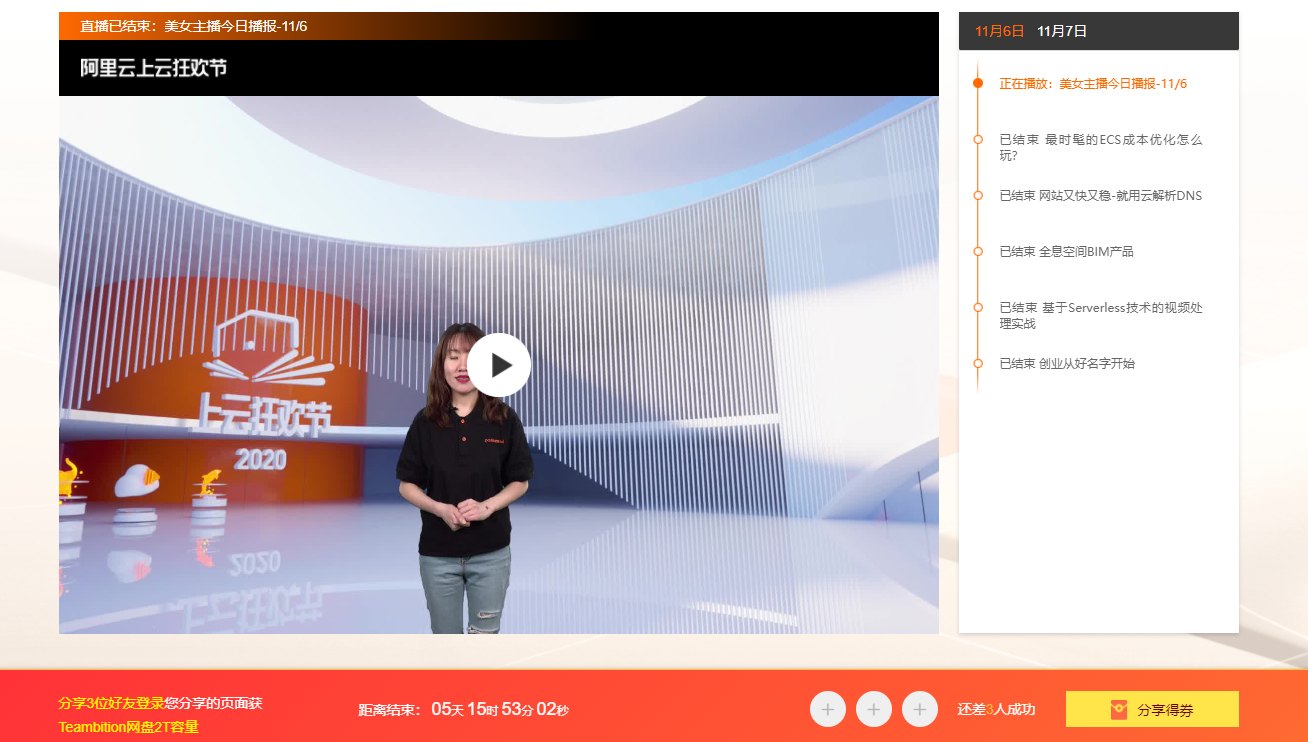The height and width of the screenshot is (742, 1308).
Task: Play the video with center play button
Action: (x=499, y=365)
